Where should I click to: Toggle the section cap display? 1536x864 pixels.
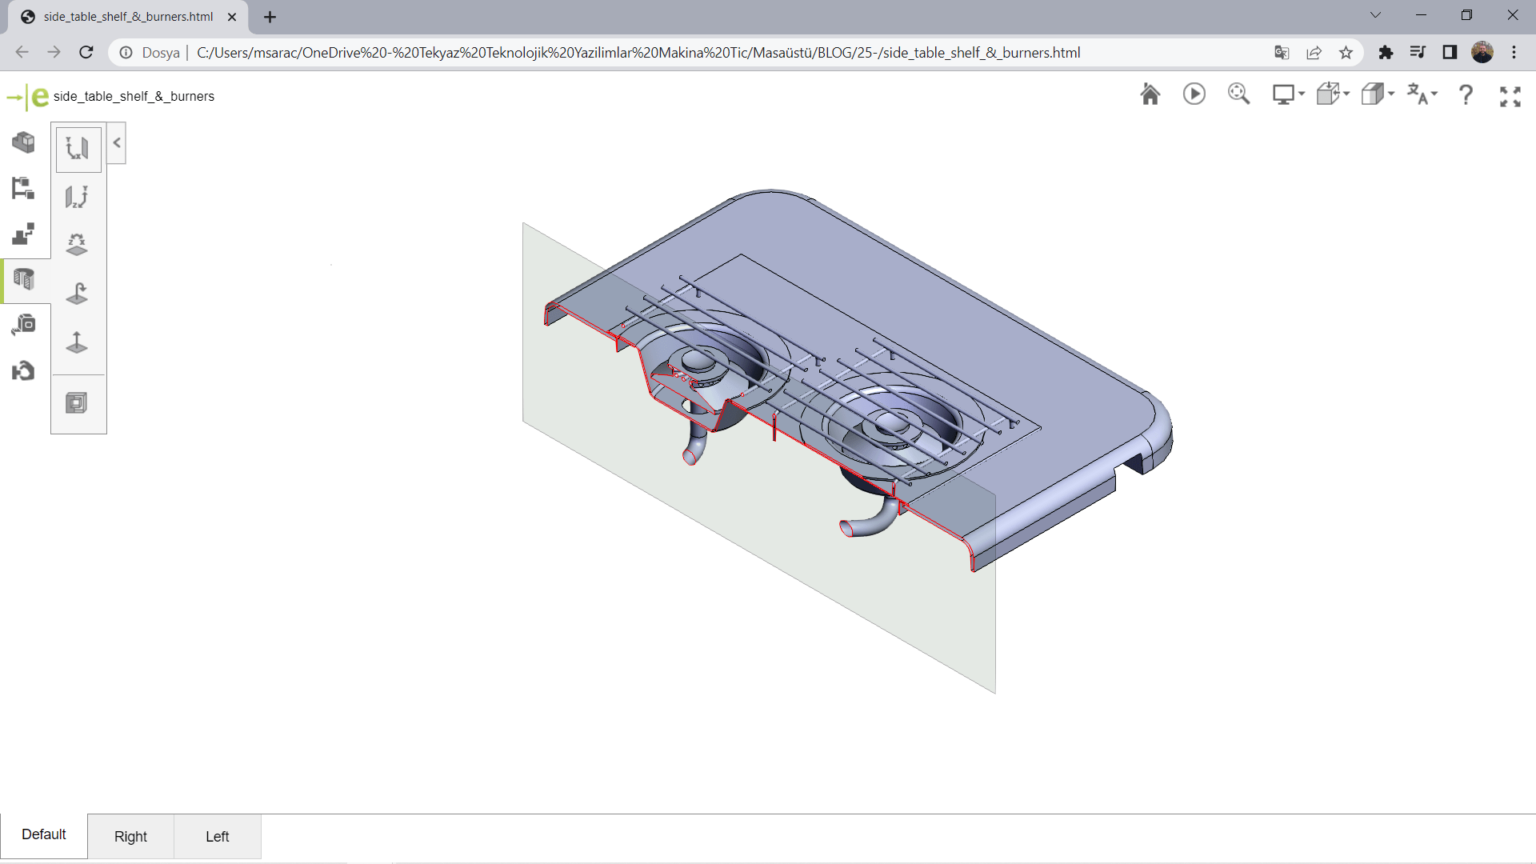coord(77,402)
